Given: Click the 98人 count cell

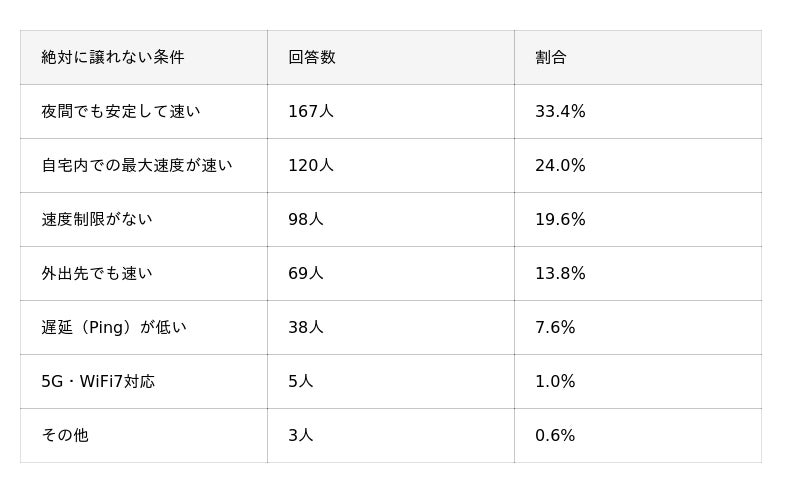Looking at the screenshot, I should click(x=306, y=219).
